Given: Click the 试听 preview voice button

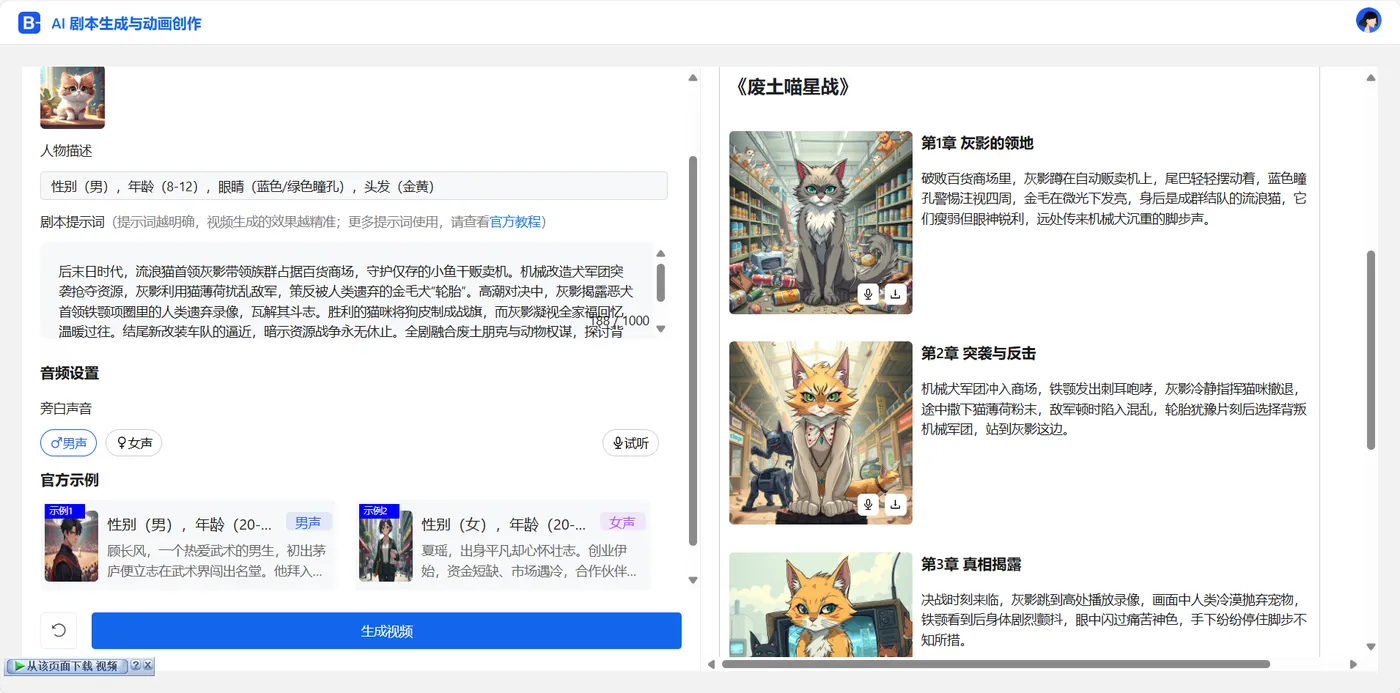Looking at the screenshot, I should coord(630,443).
